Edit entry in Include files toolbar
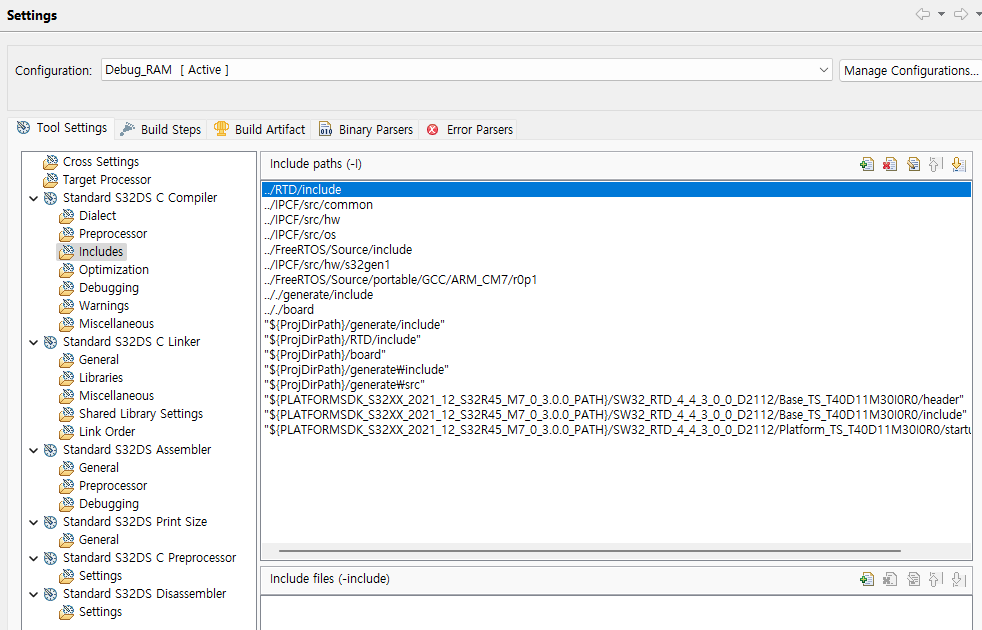The height and width of the screenshot is (630, 982). tap(913, 579)
